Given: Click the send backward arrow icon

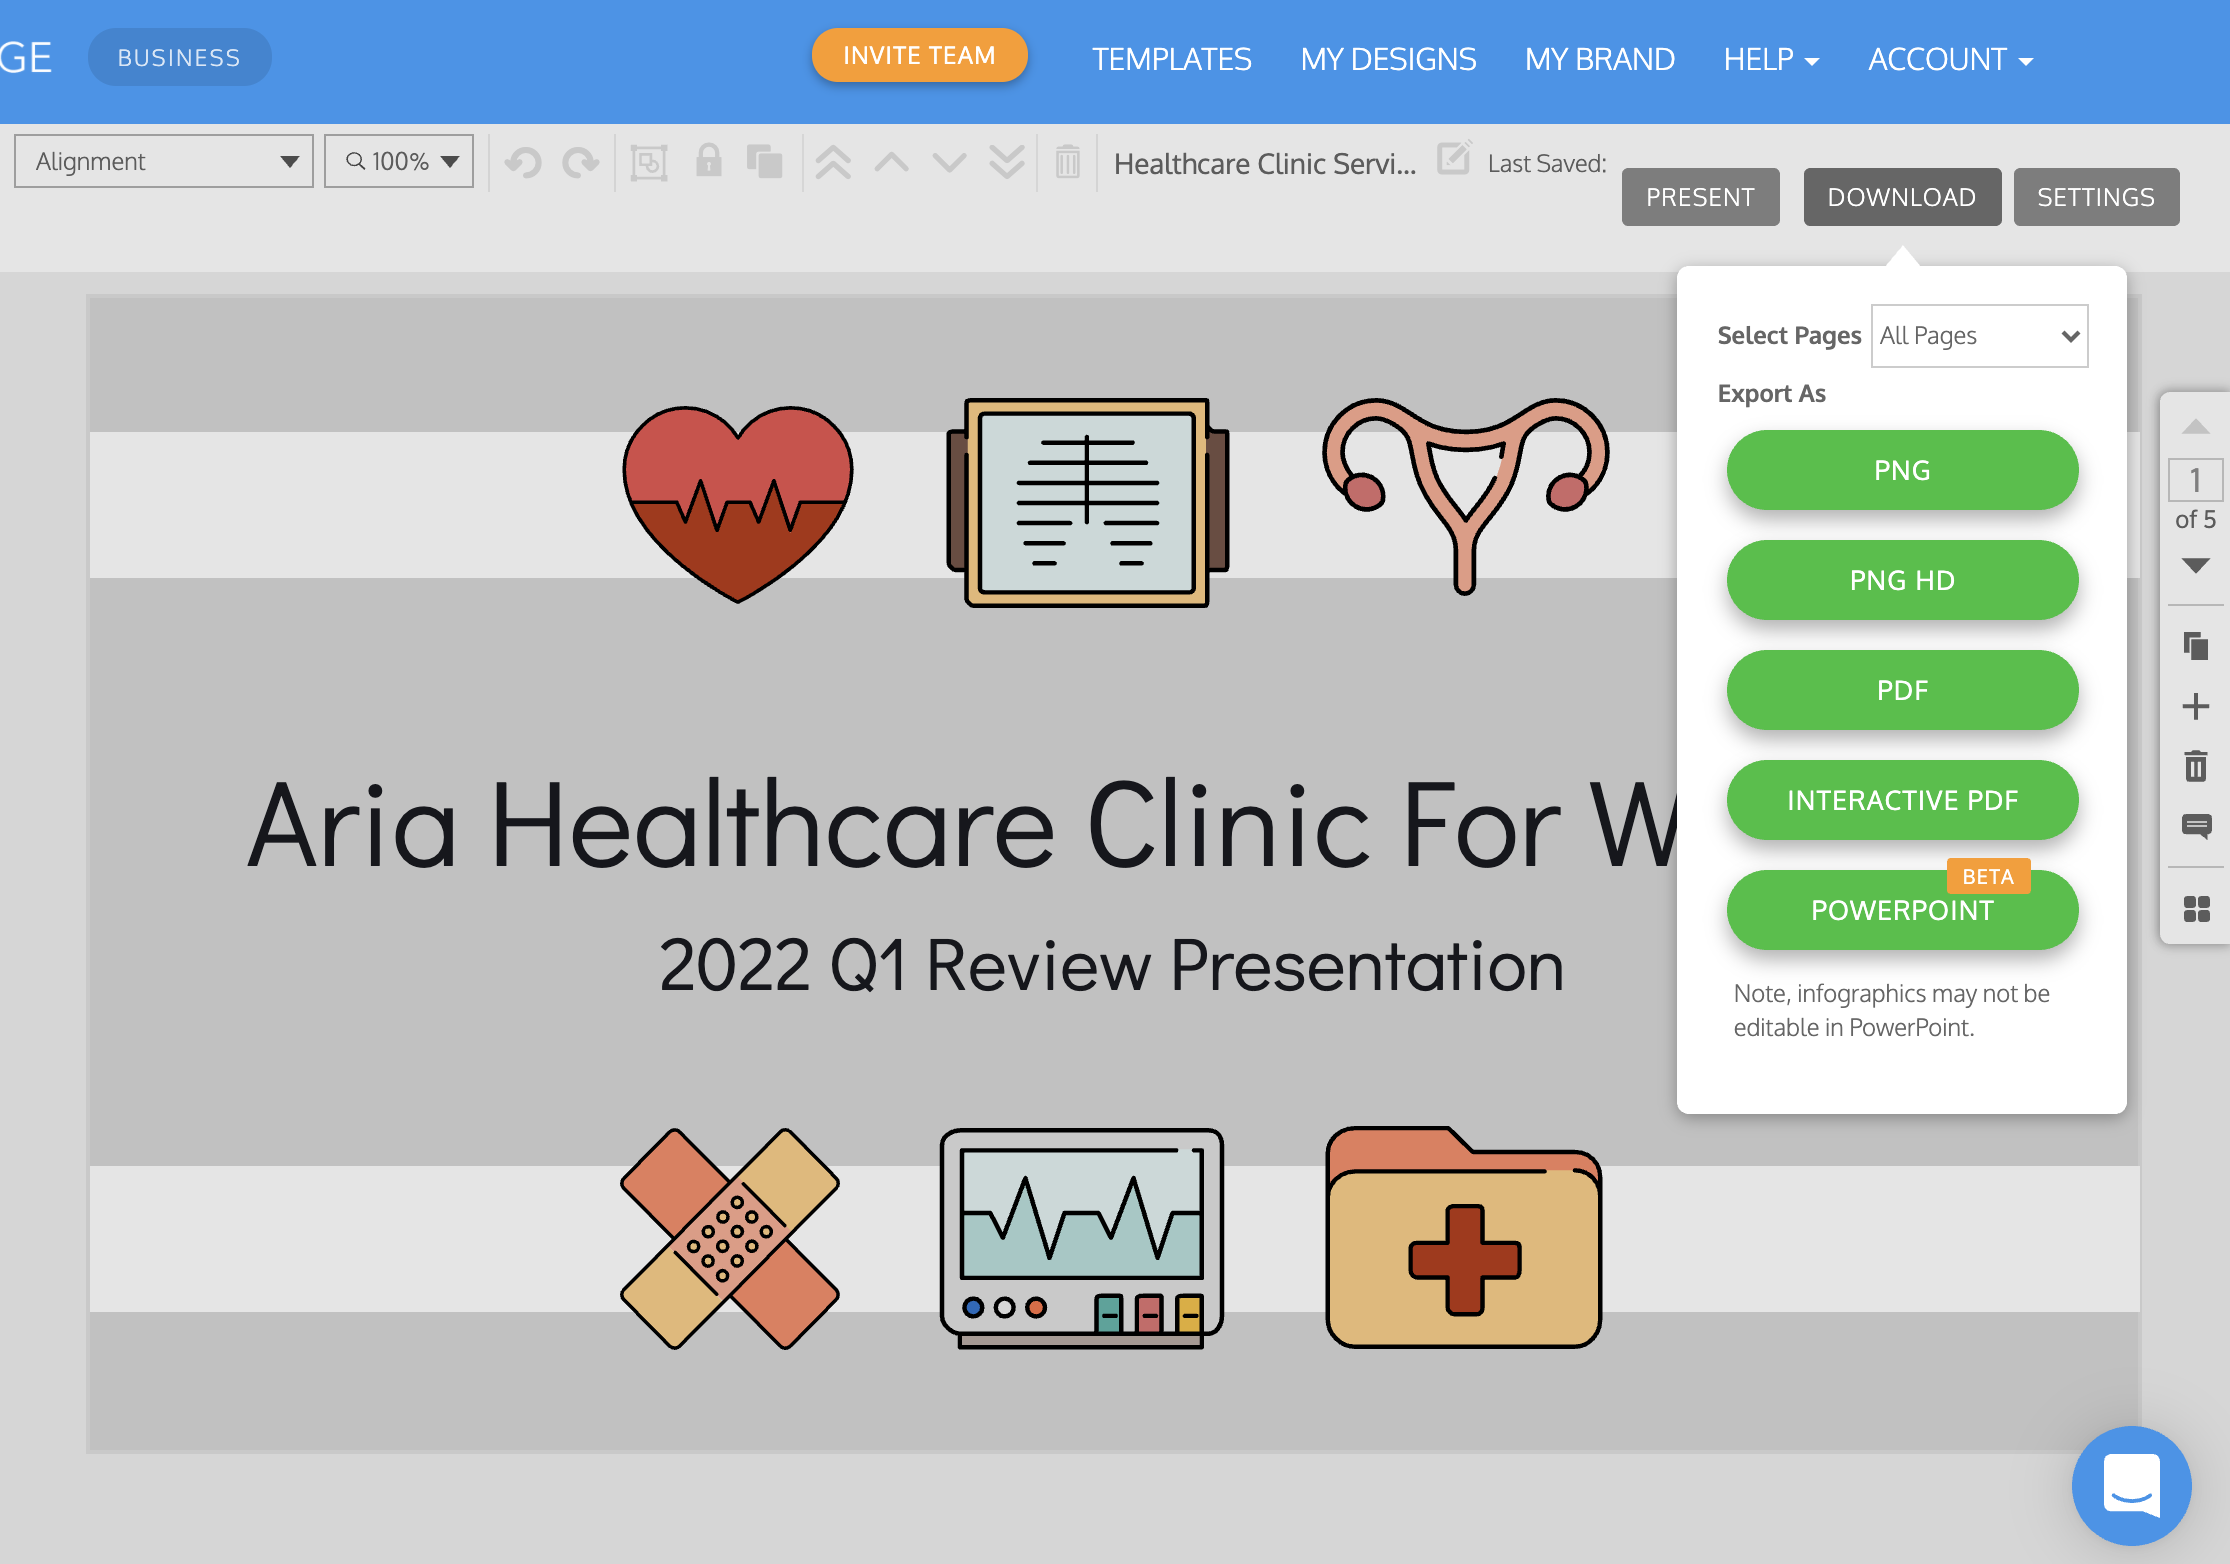Looking at the screenshot, I should click(949, 161).
